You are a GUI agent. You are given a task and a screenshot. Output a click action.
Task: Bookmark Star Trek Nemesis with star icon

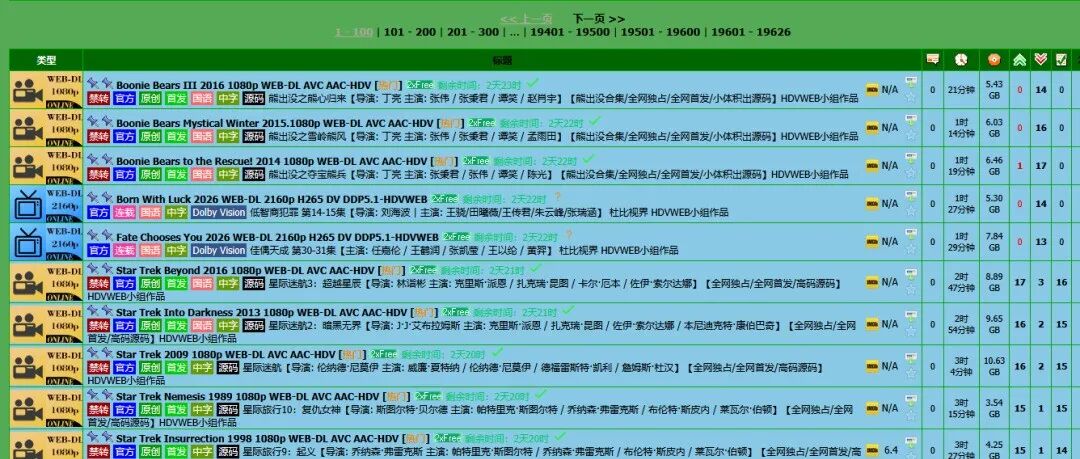(911, 416)
